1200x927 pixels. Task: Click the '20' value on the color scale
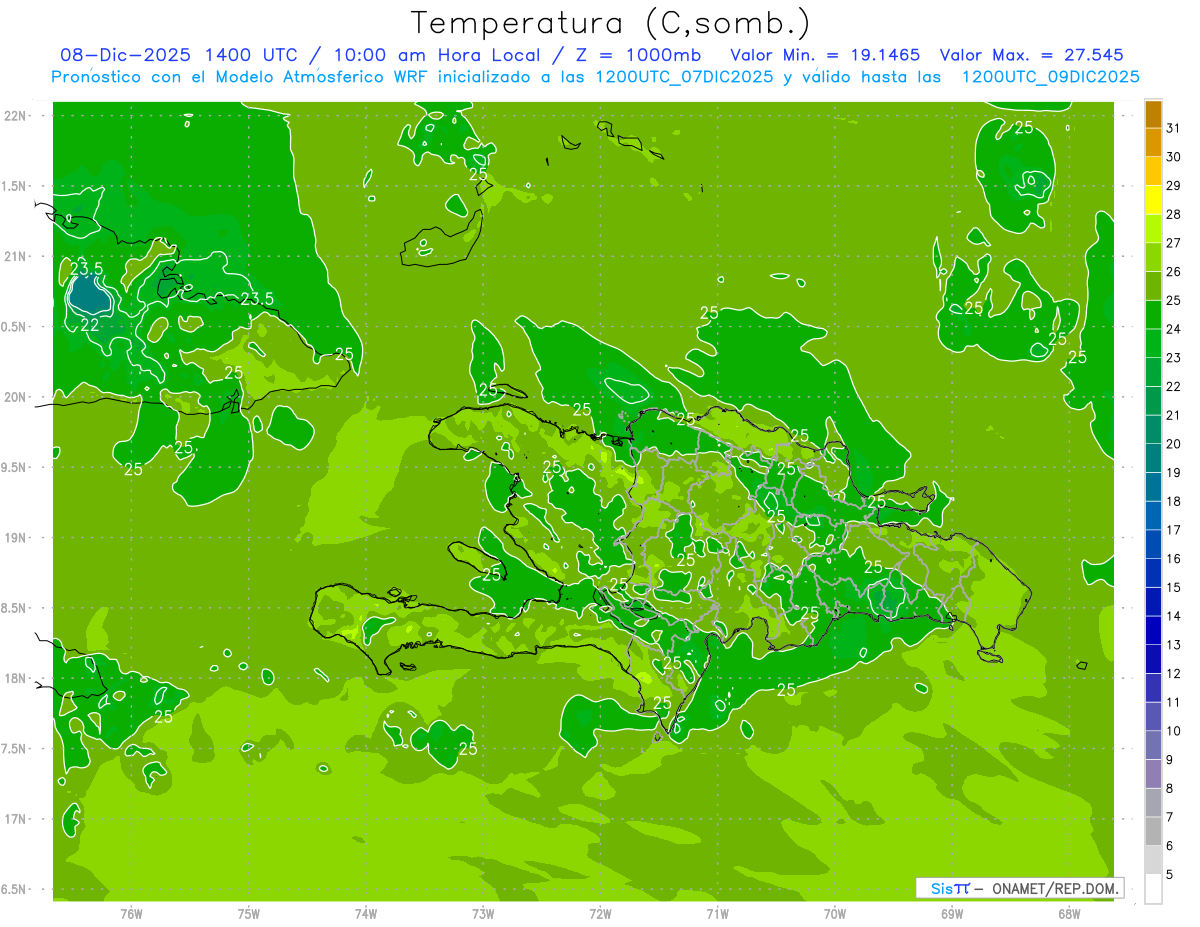(1173, 444)
